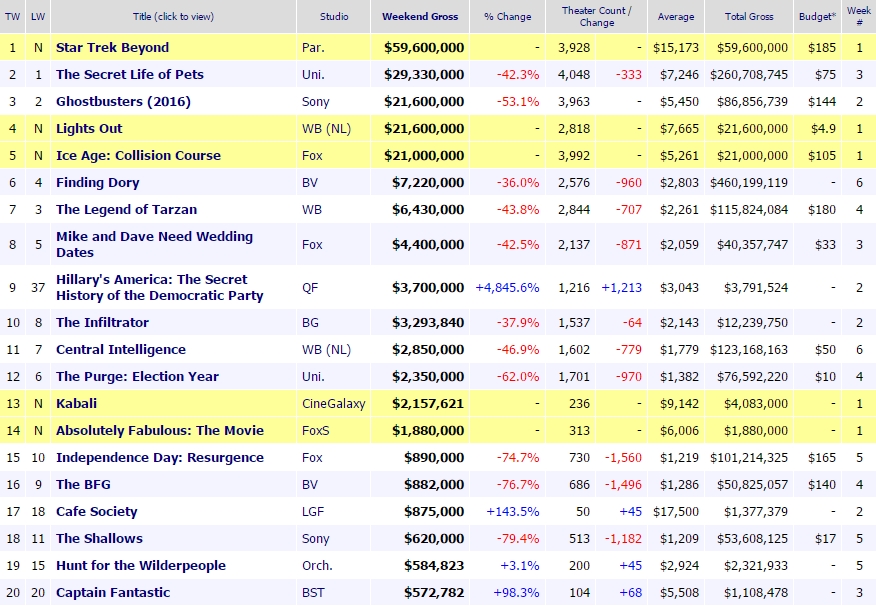Sort by TW column header

coord(12,17)
